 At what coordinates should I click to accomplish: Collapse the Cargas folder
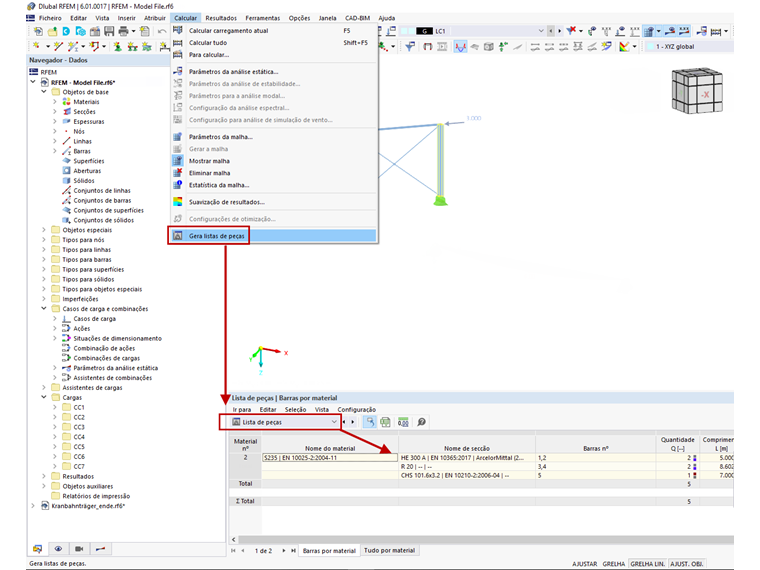tap(44, 397)
